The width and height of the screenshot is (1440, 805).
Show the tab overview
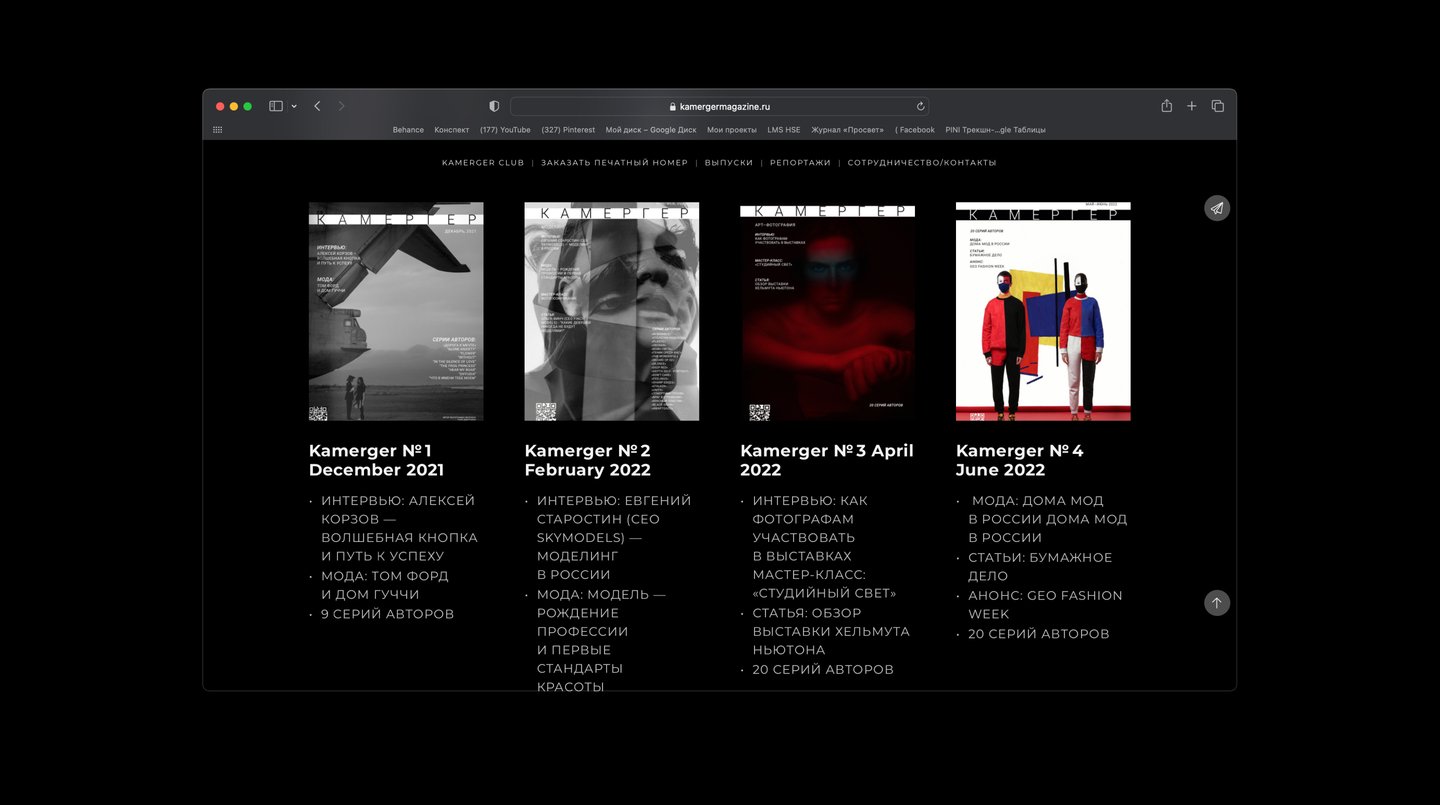coord(1217,106)
